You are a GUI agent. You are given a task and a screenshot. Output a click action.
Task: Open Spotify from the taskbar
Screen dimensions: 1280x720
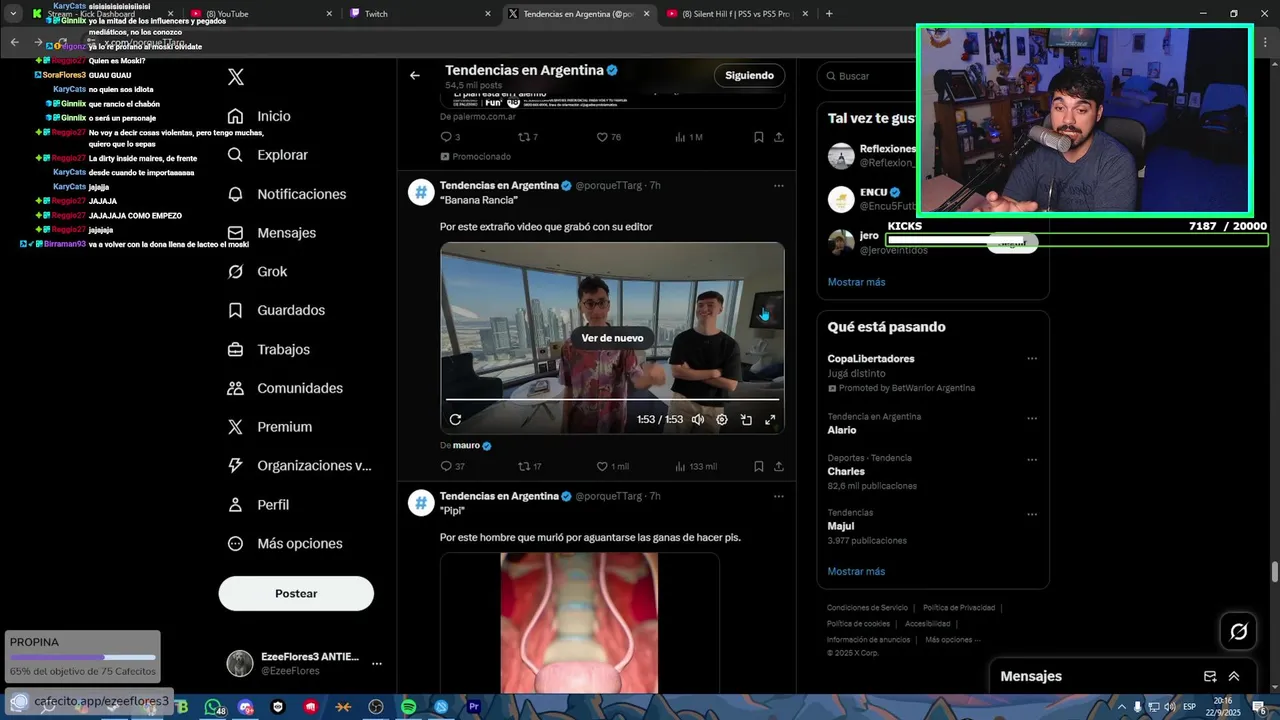point(408,707)
